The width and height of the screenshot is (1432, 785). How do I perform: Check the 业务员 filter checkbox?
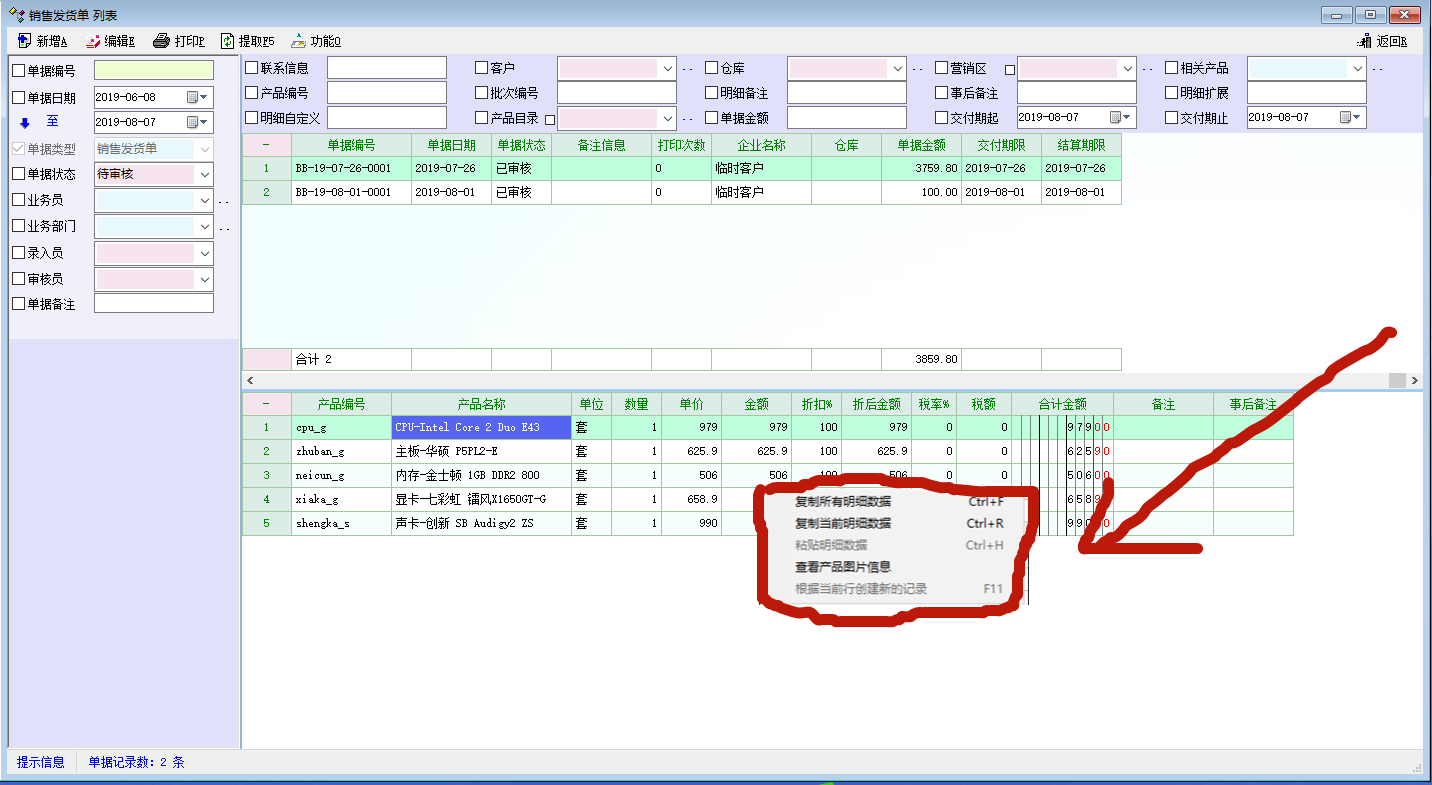click(18, 200)
